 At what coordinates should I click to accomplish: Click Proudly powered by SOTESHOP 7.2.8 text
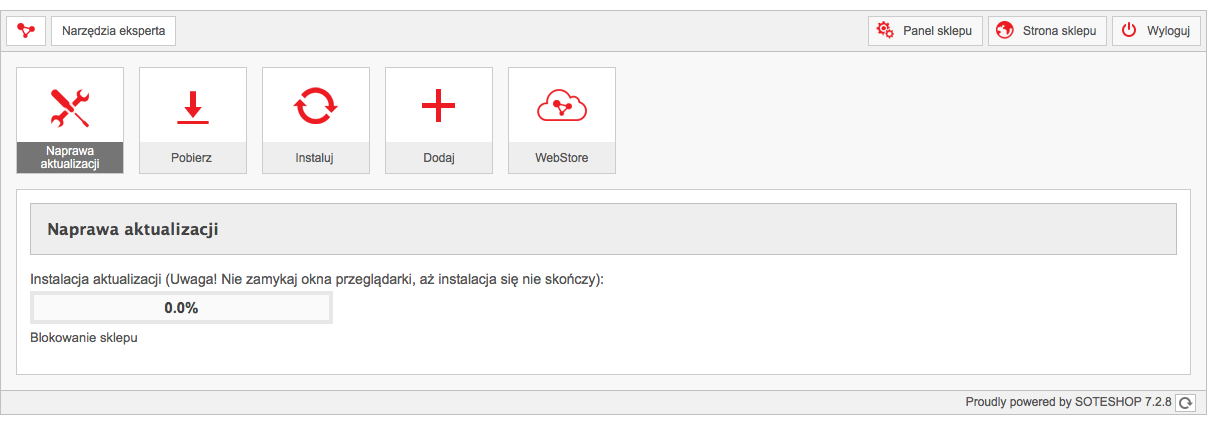tap(1068, 402)
